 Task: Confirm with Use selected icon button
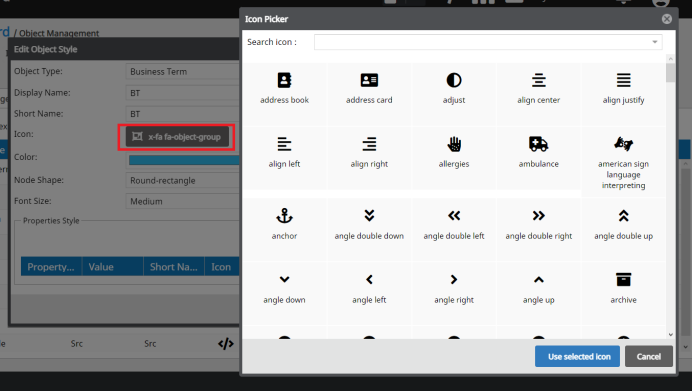point(577,357)
